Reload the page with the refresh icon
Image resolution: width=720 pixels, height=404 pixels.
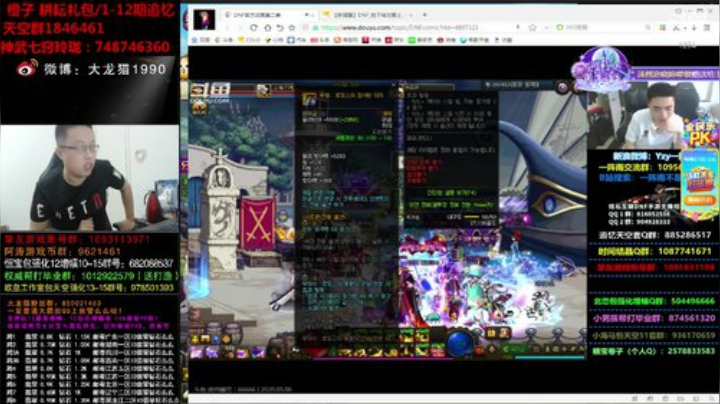pyautogui.click(x=253, y=28)
